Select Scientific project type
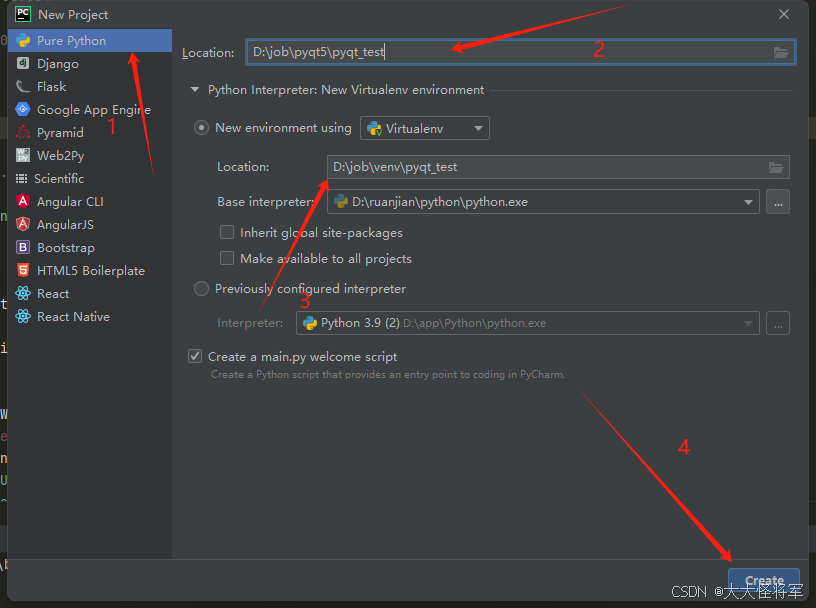This screenshot has width=816, height=608. [90, 178]
